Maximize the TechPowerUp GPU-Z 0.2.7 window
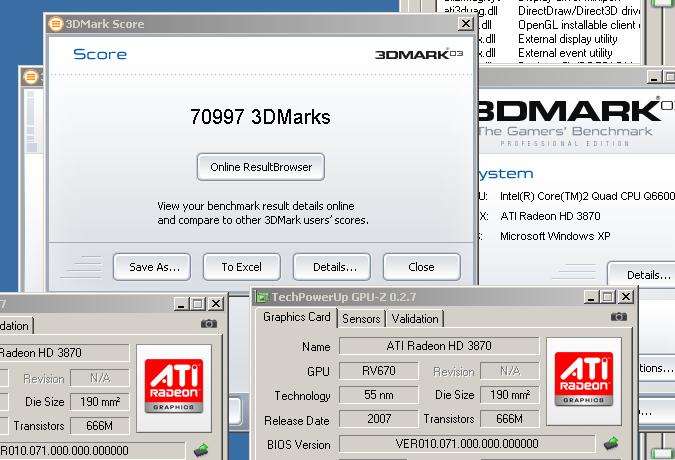The width and height of the screenshot is (675, 460). point(608,297)
